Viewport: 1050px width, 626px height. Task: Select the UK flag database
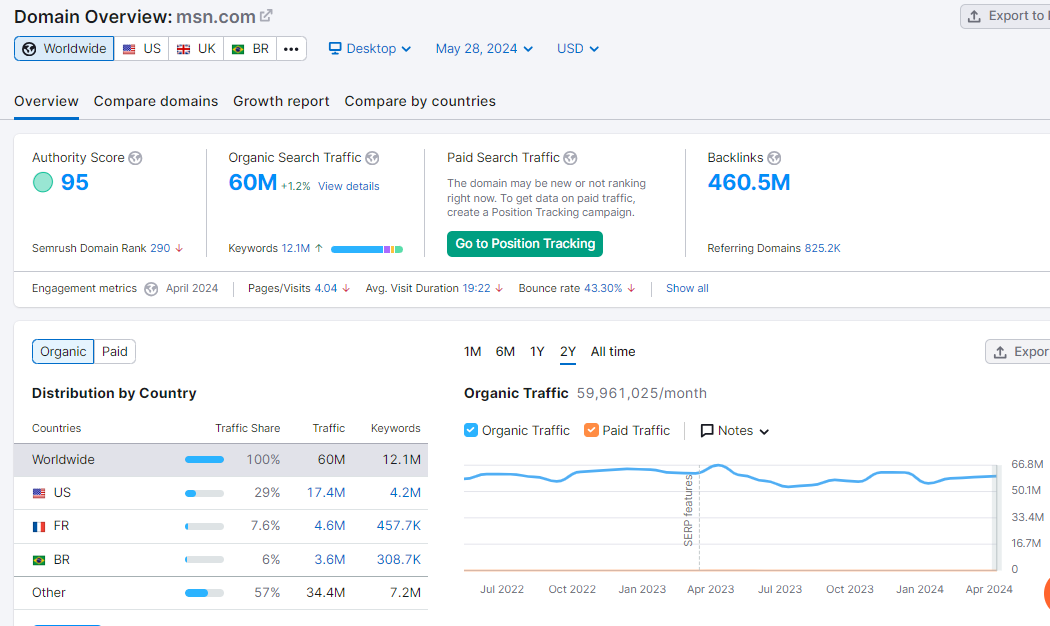click(196, 49)
